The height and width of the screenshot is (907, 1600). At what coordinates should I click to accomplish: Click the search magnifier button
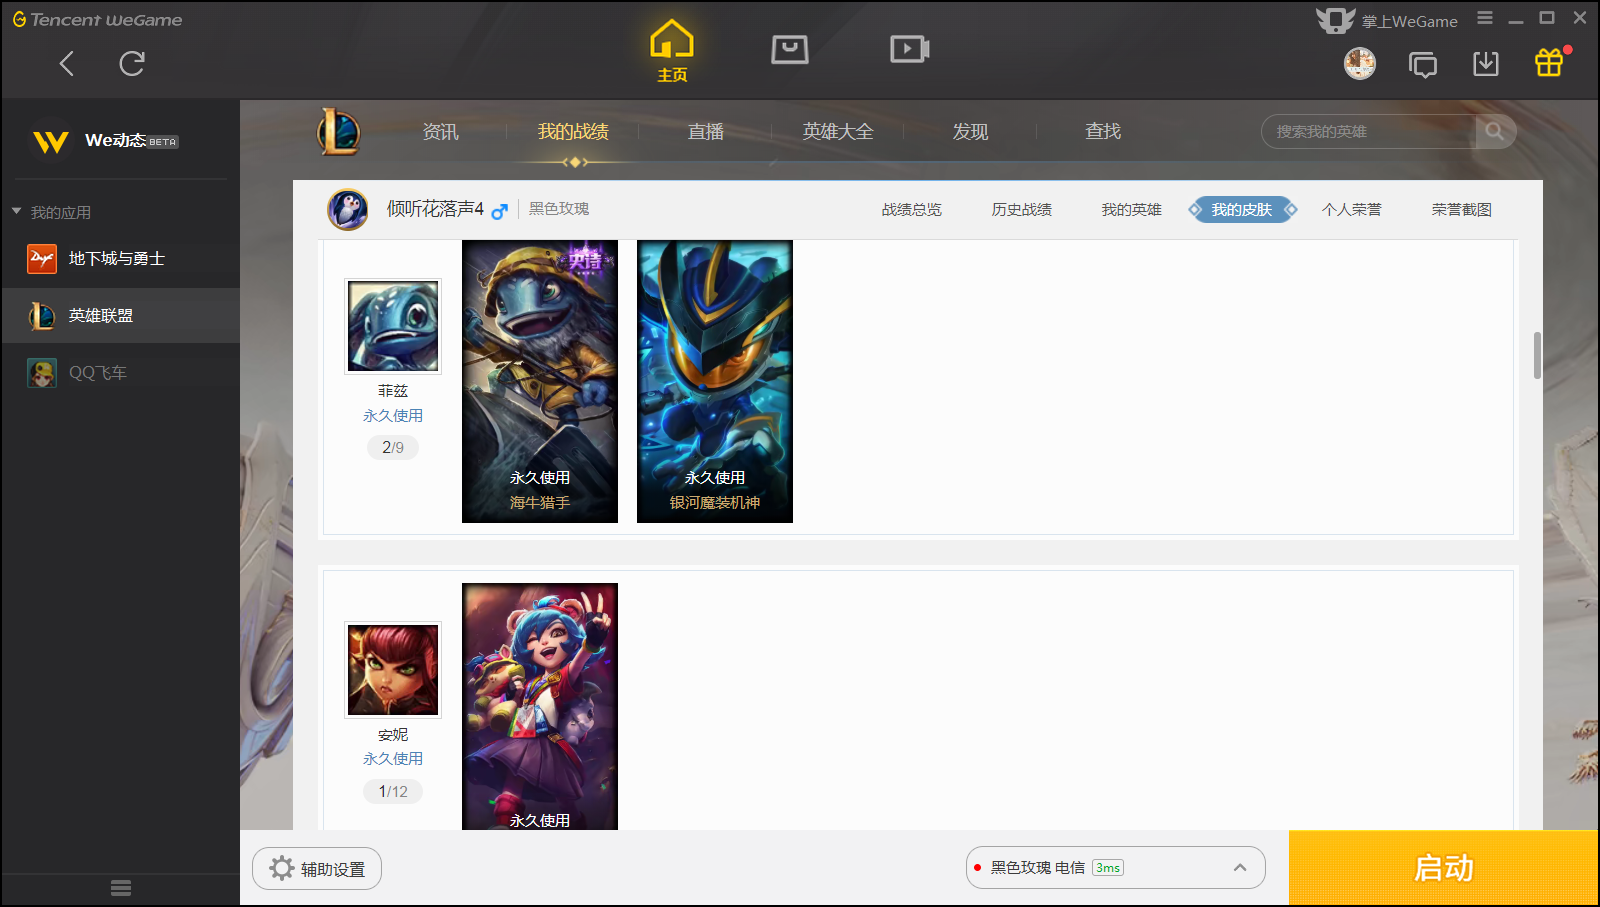[x=1495, y=131]
